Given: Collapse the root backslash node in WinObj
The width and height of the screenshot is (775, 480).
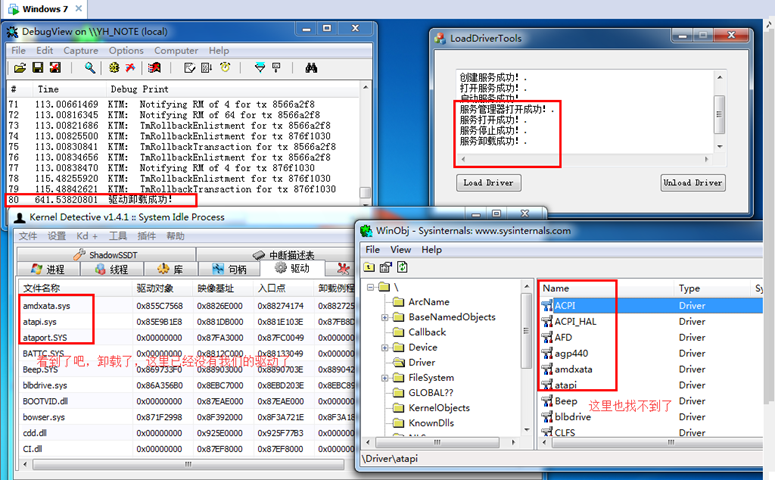Looking at the screenshot, I should coord(370,287).
